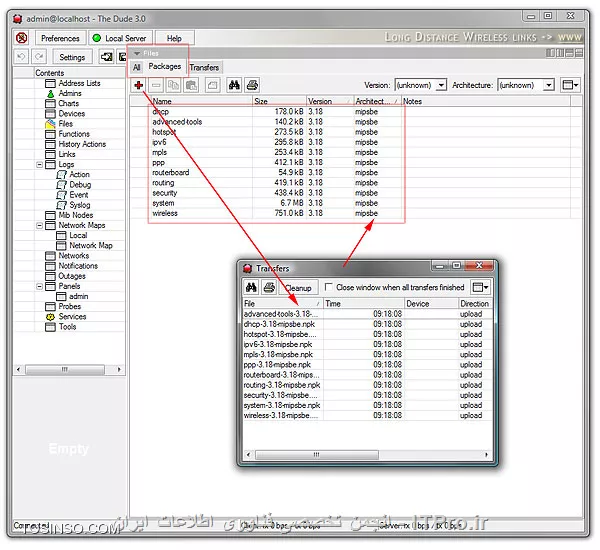Click the Long Distance Wireless Links banner
This screenshot has width=600, height=550.
[x=483, y=37]
